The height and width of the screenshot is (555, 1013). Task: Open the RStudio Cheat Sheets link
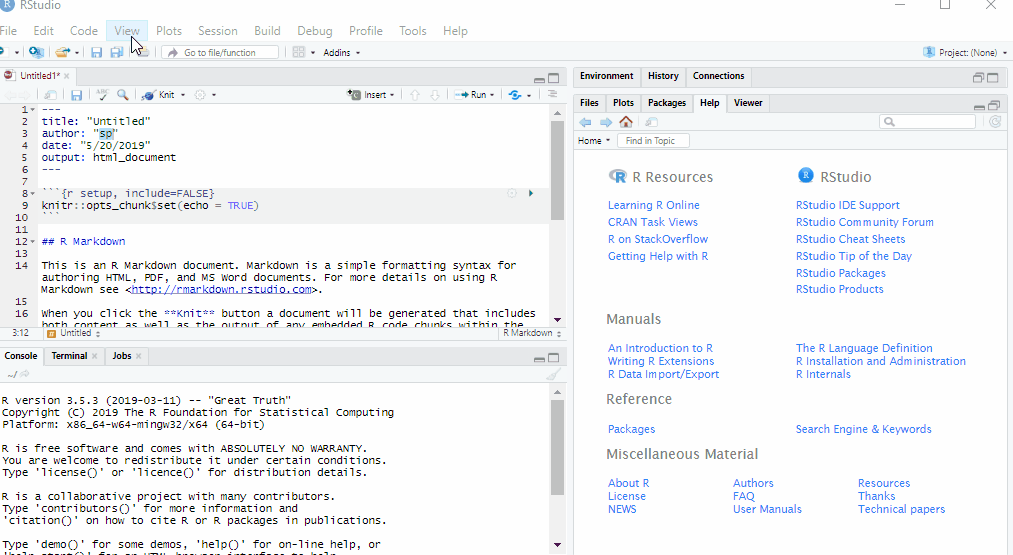point(850,239)
